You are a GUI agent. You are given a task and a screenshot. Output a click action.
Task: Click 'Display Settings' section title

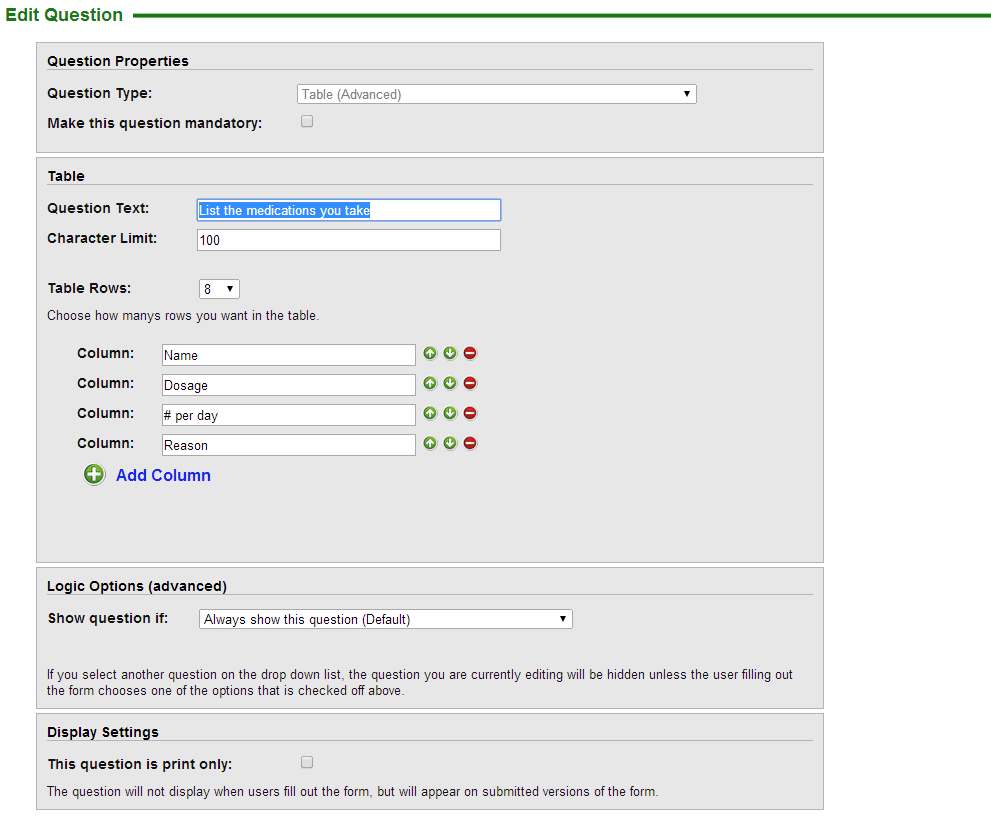(x=103, y=732)
